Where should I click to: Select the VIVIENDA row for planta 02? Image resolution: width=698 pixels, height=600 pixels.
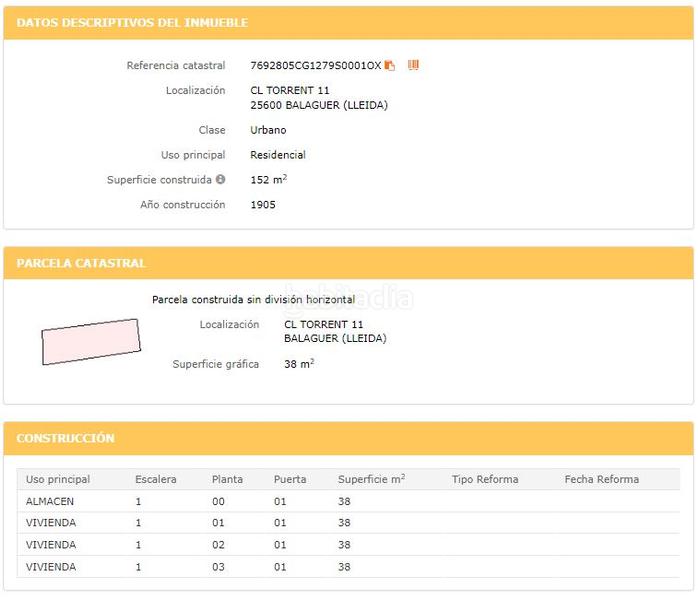pos(348,545)
